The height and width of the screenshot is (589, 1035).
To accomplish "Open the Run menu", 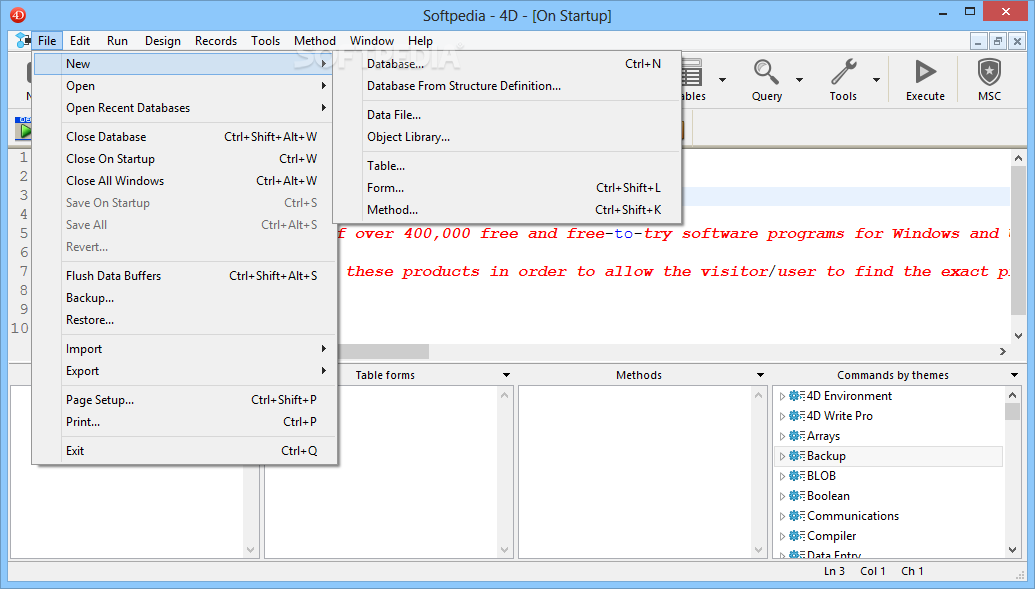I will click(x=117, y=41).
